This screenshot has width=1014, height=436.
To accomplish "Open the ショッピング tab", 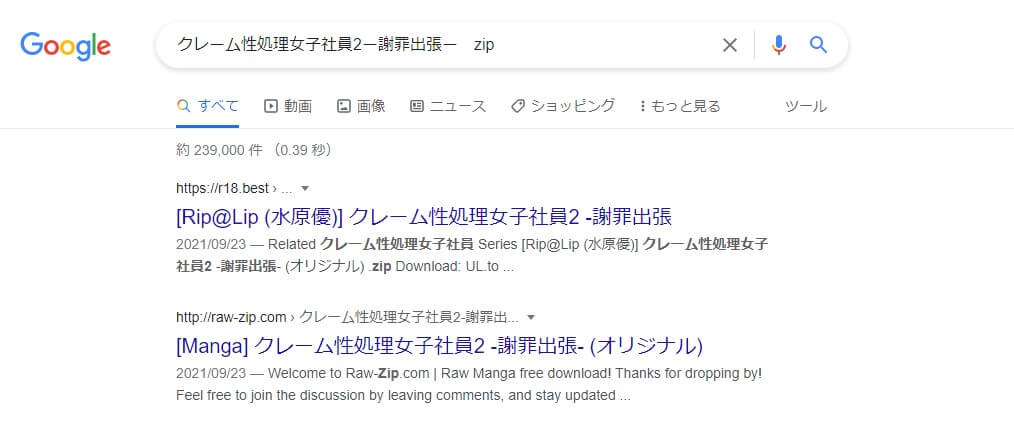I will tap(563, 106).
